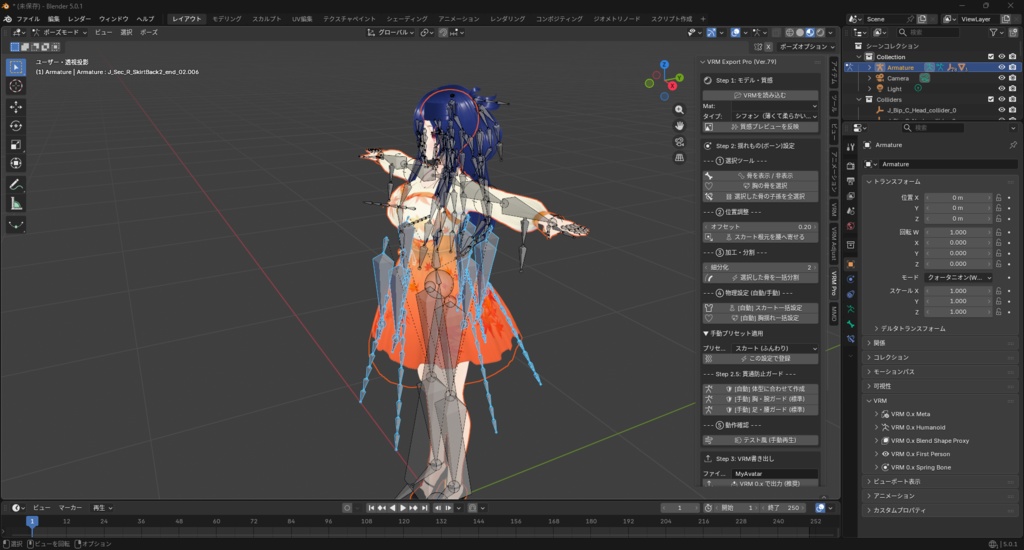Open the Pose Mode dropdown
This screenshot has width=1024, height=550.
click(x=59, y=32)
